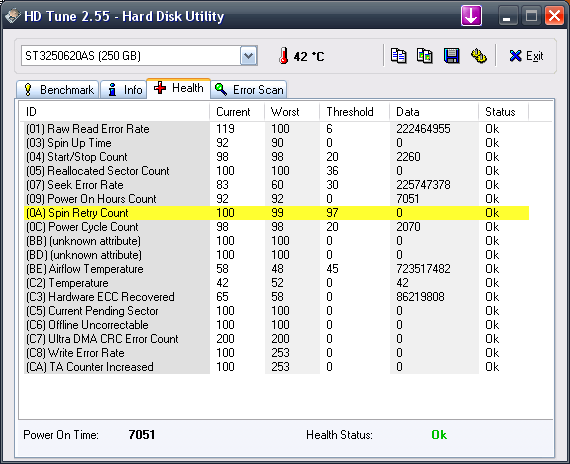Click data value 222464955
This screenshot has height=464, width=570.
point(423,129)
